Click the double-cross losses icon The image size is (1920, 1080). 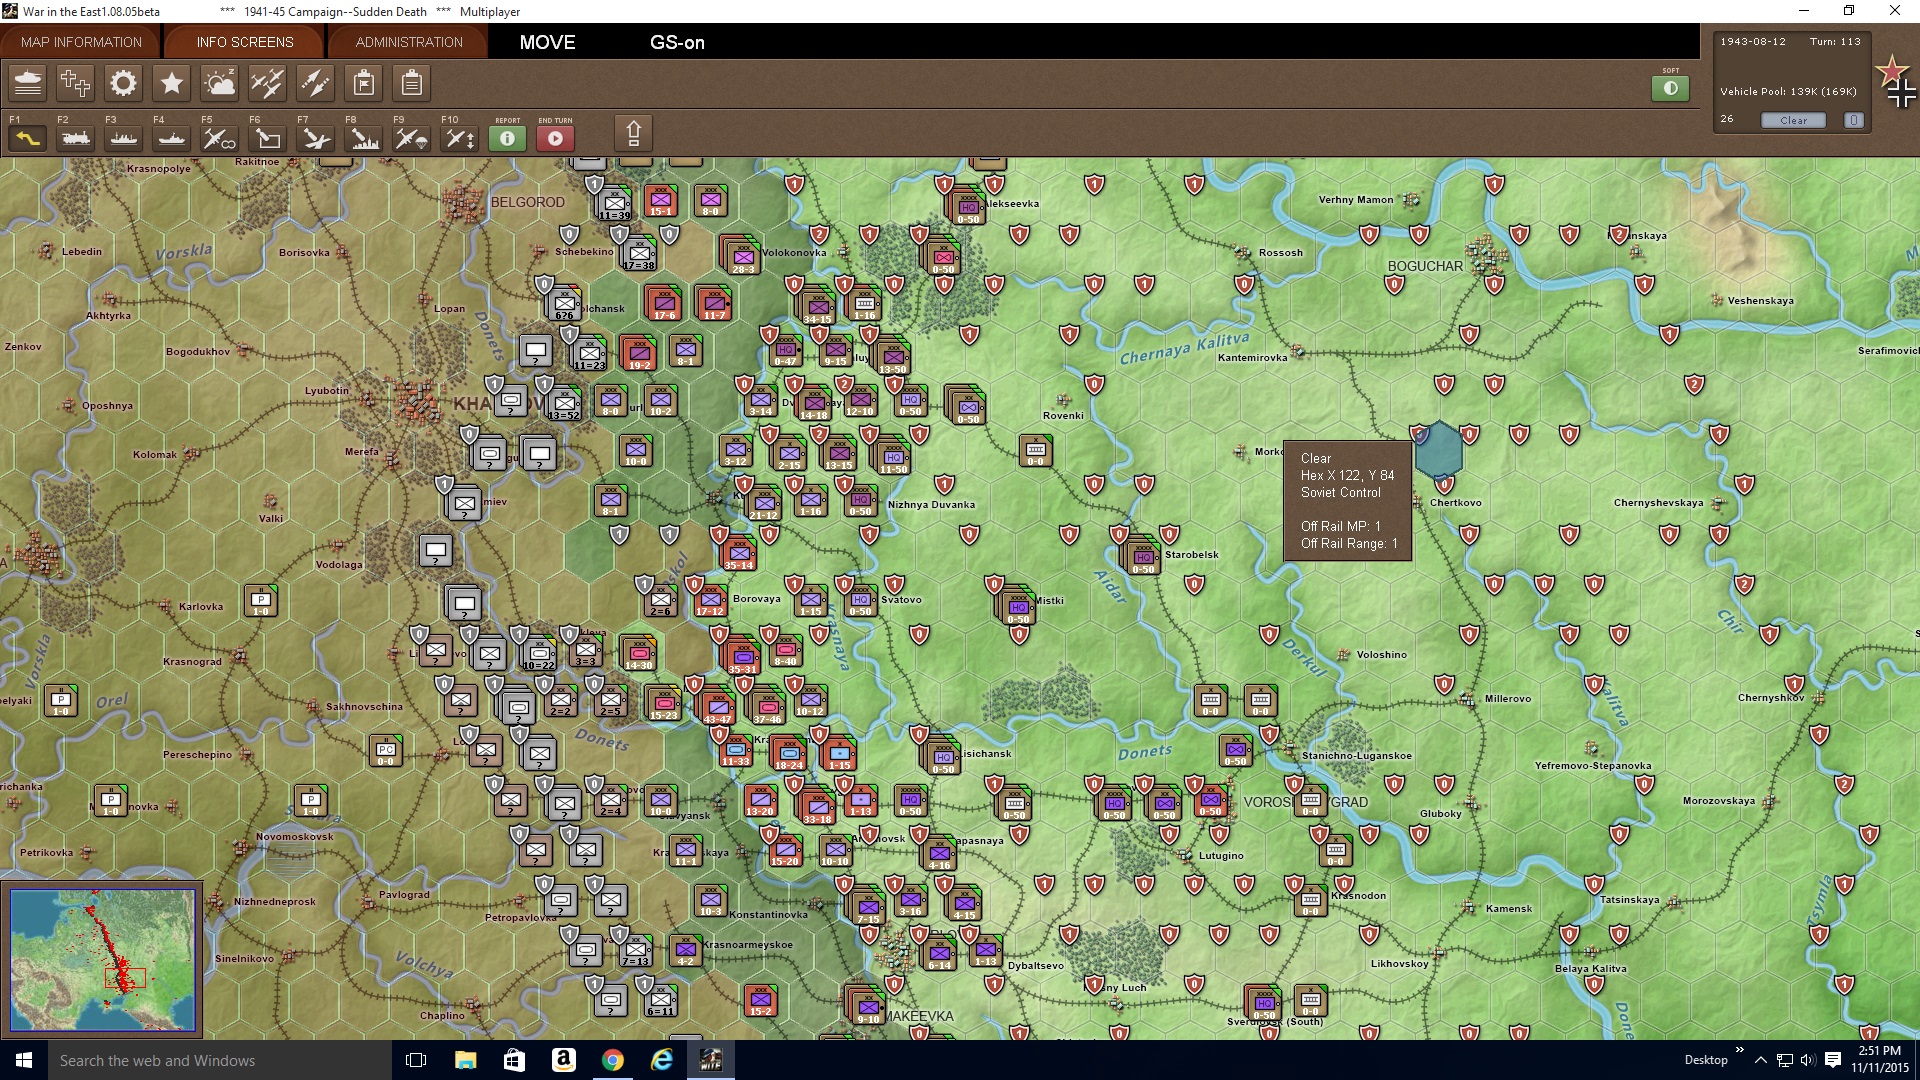pos(75,83)
